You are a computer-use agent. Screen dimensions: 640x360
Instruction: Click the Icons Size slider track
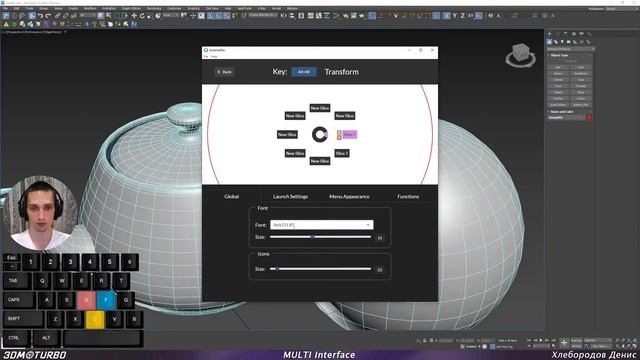point(320,269)
